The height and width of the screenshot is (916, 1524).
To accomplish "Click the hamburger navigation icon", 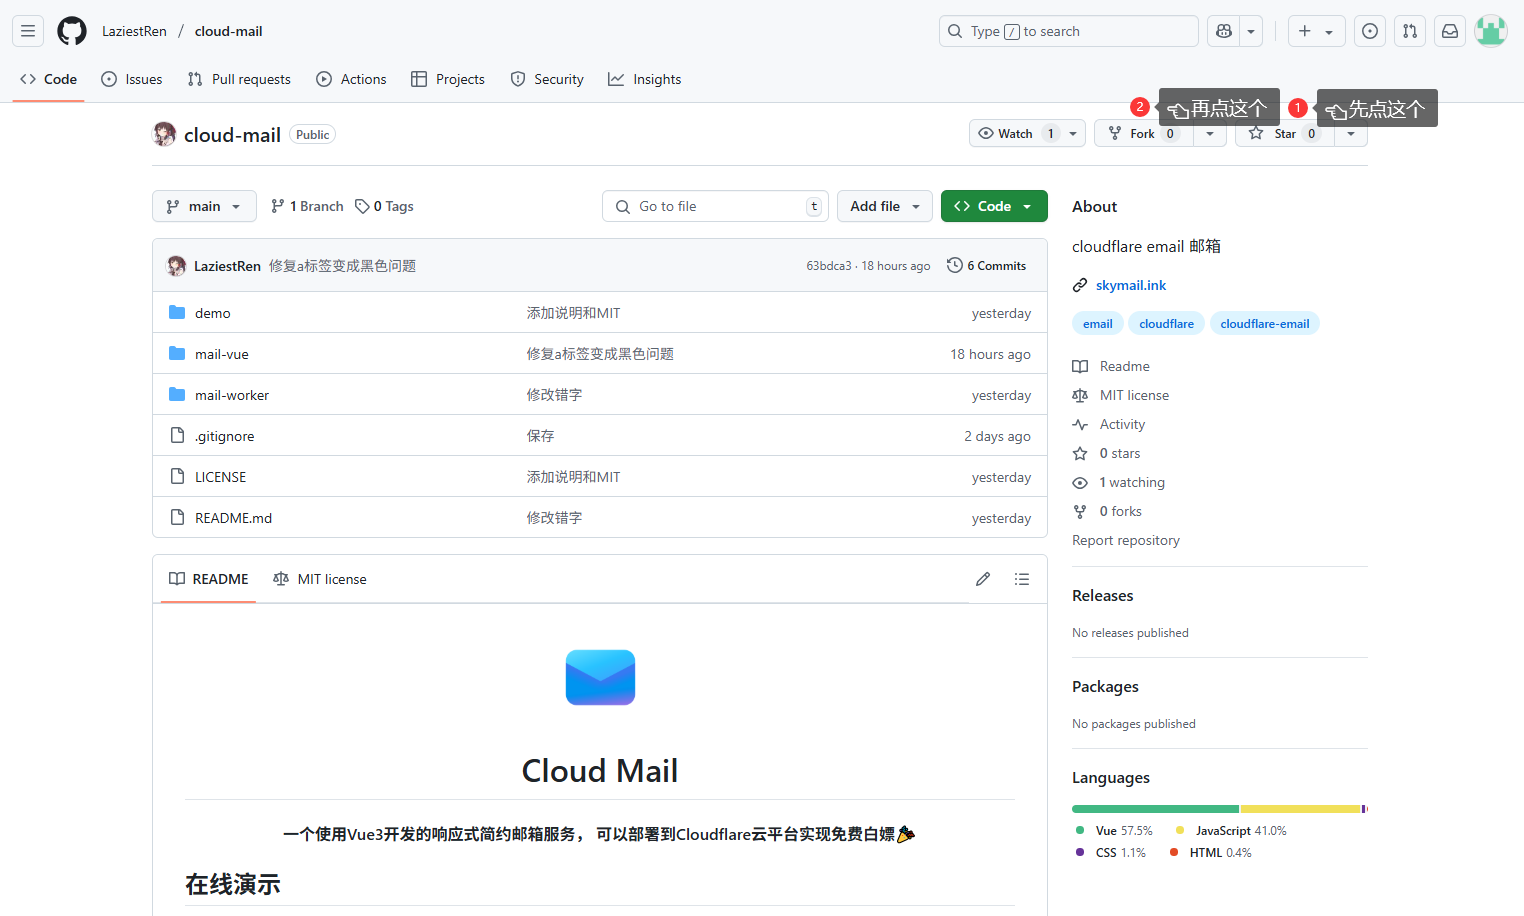I will [x=27, y=31].
